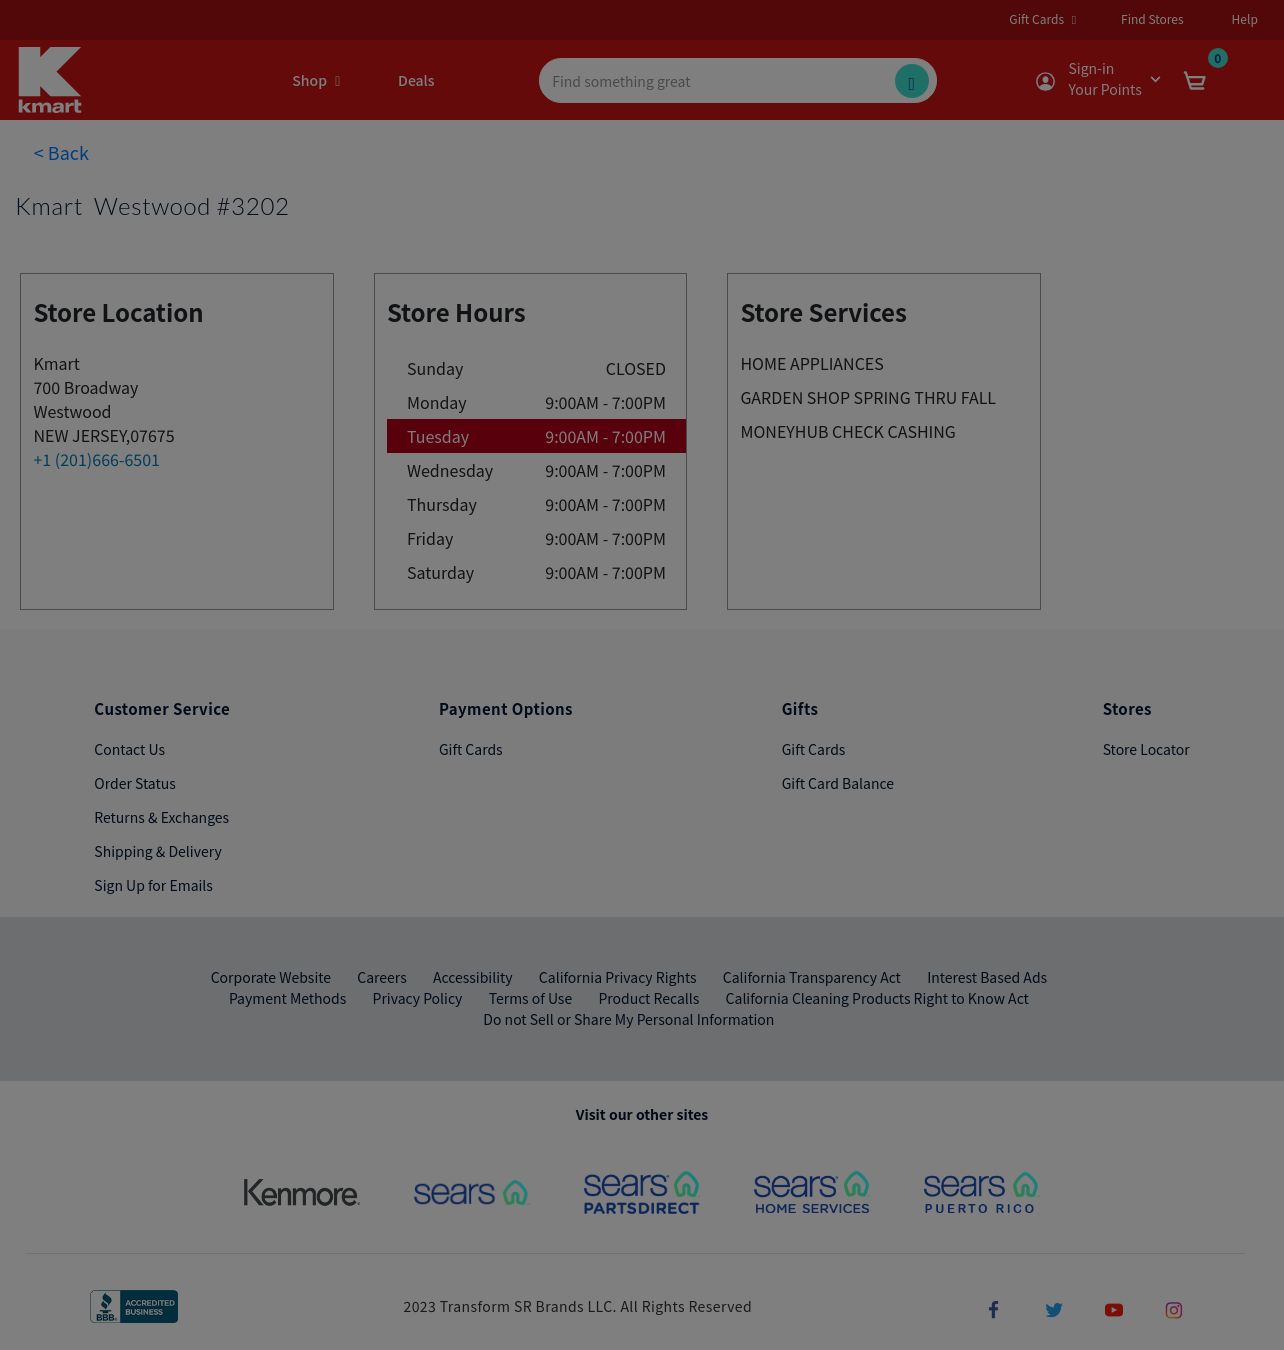
Task: Open Order Status
Action: point(134,783)
